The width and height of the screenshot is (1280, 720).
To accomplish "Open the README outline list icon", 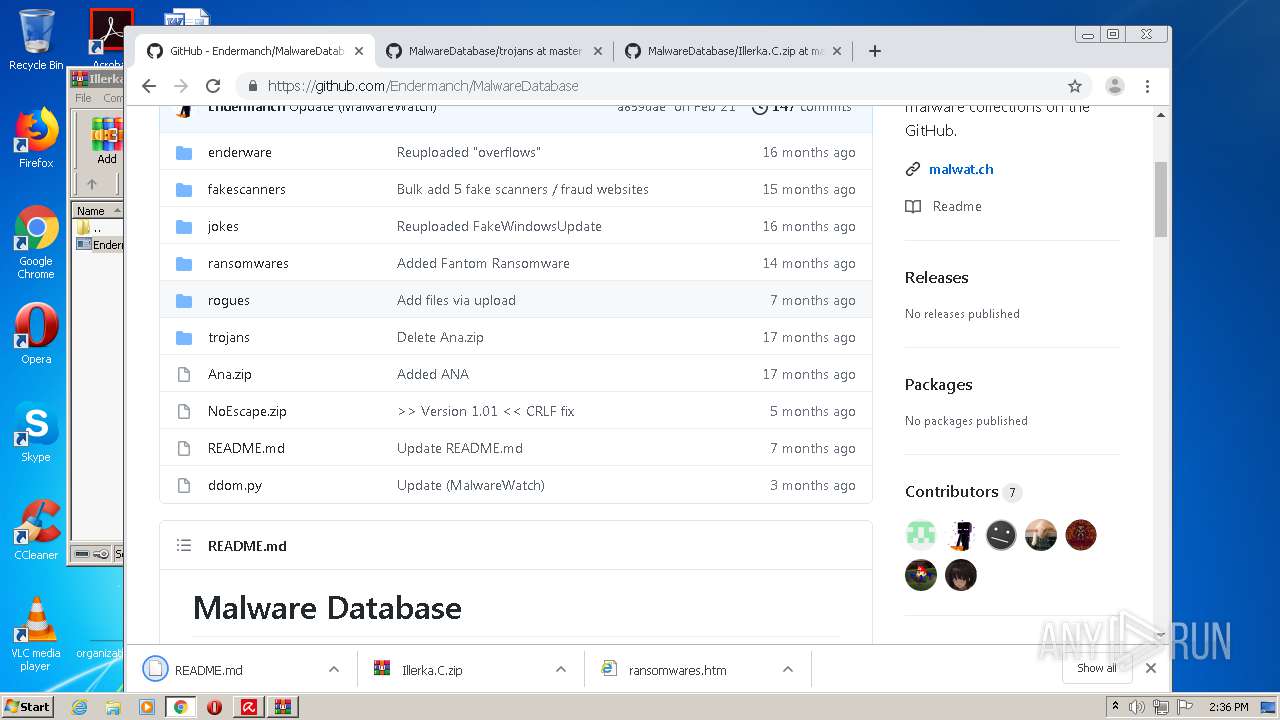I will (x=184, y=546).
